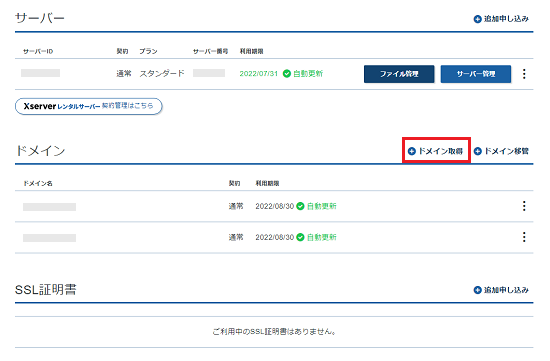Click the プラン column header
Screen dimensions: 550x361
point(148,52)
